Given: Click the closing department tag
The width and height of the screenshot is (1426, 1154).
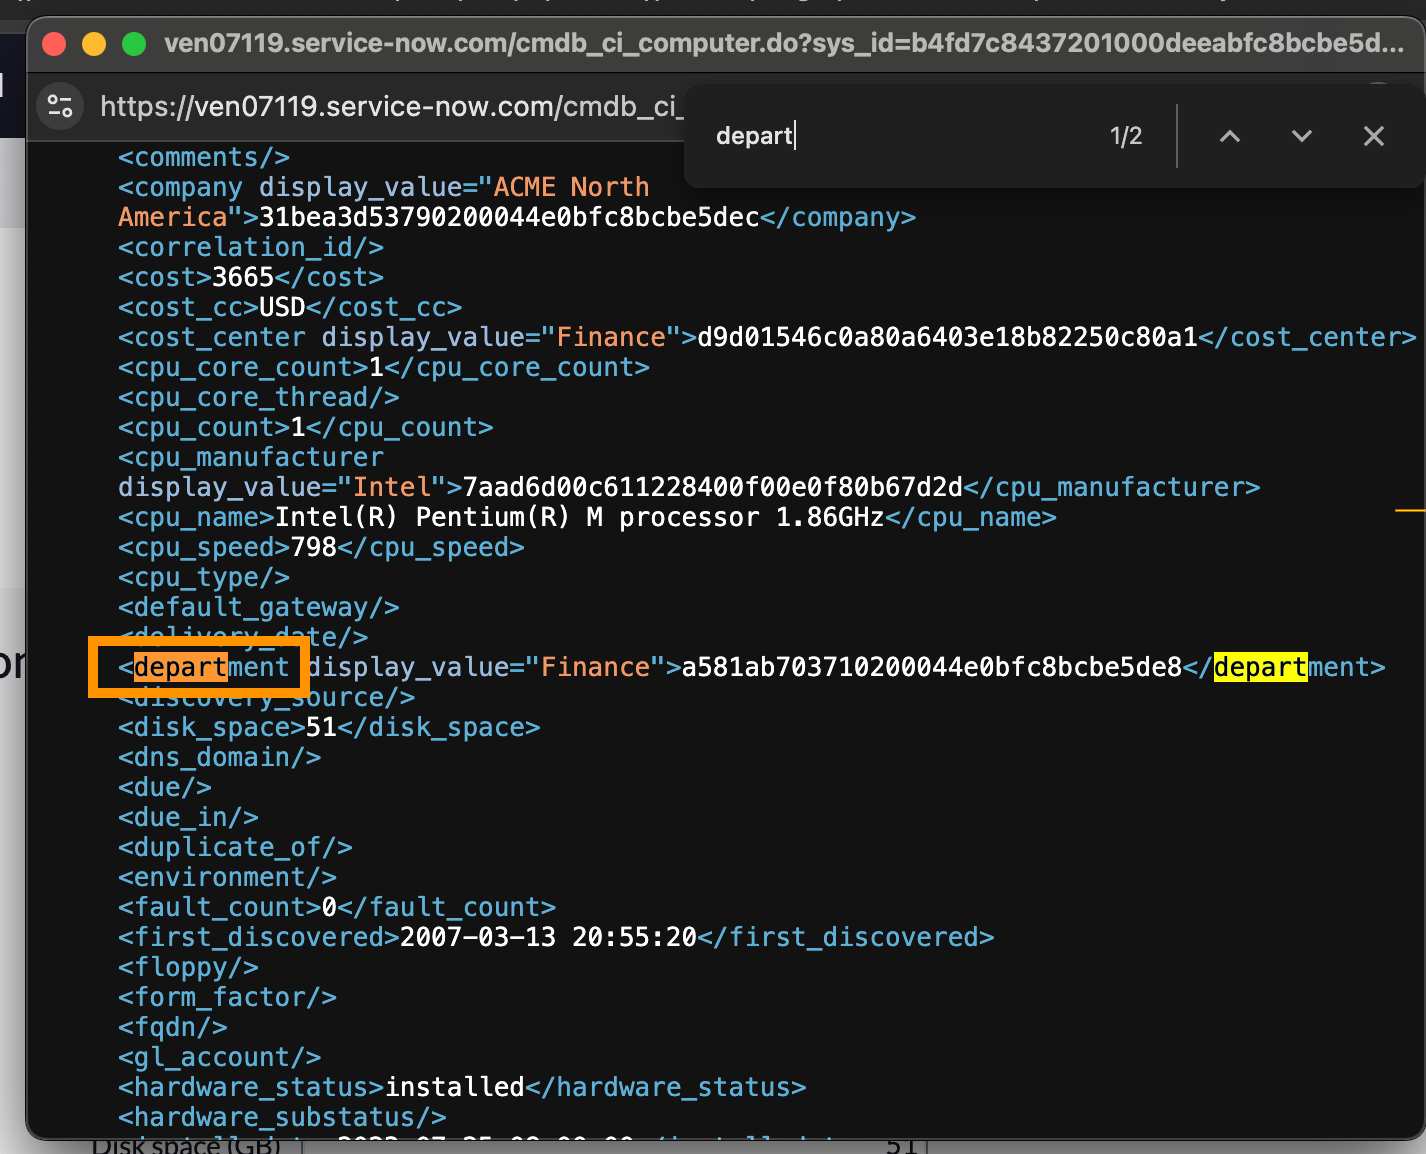Looking at the screenshot, I should pos(1284,667).
